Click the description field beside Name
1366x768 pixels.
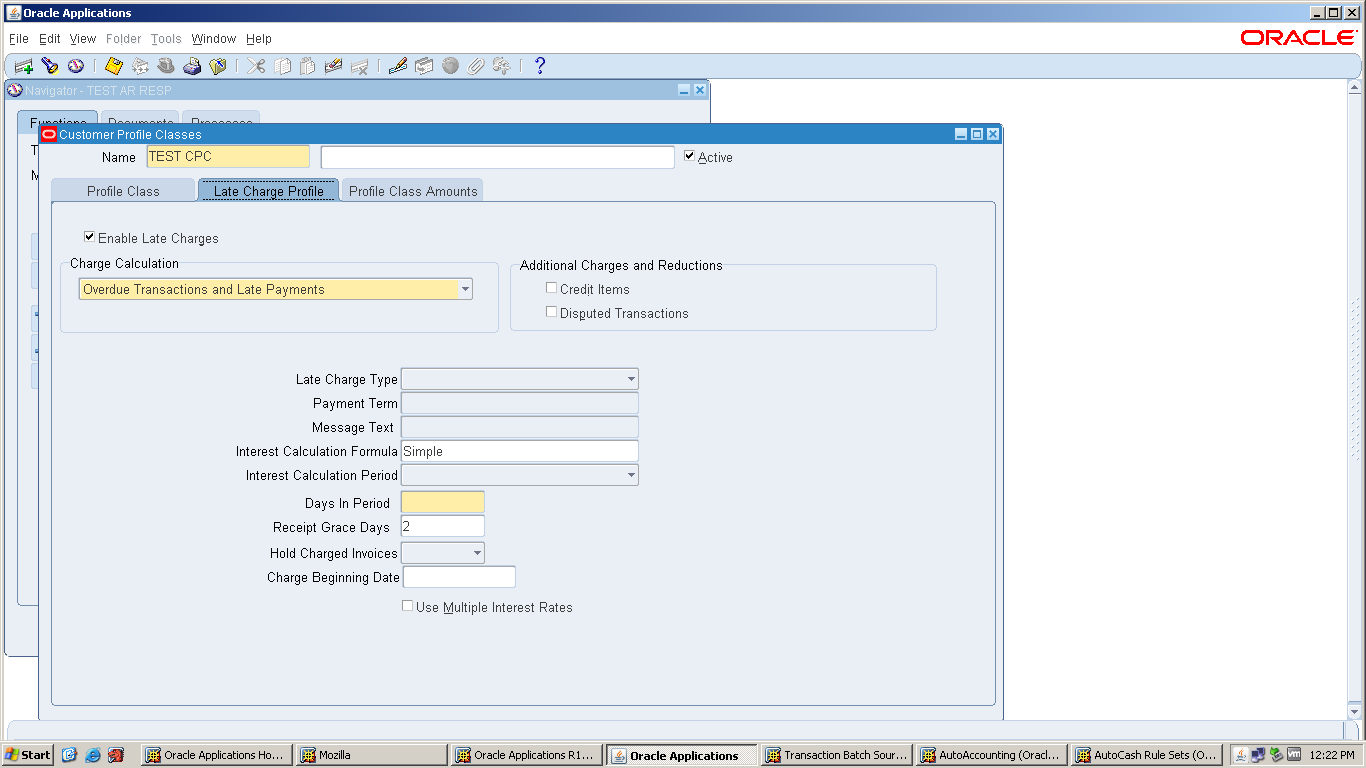[498, 157]
